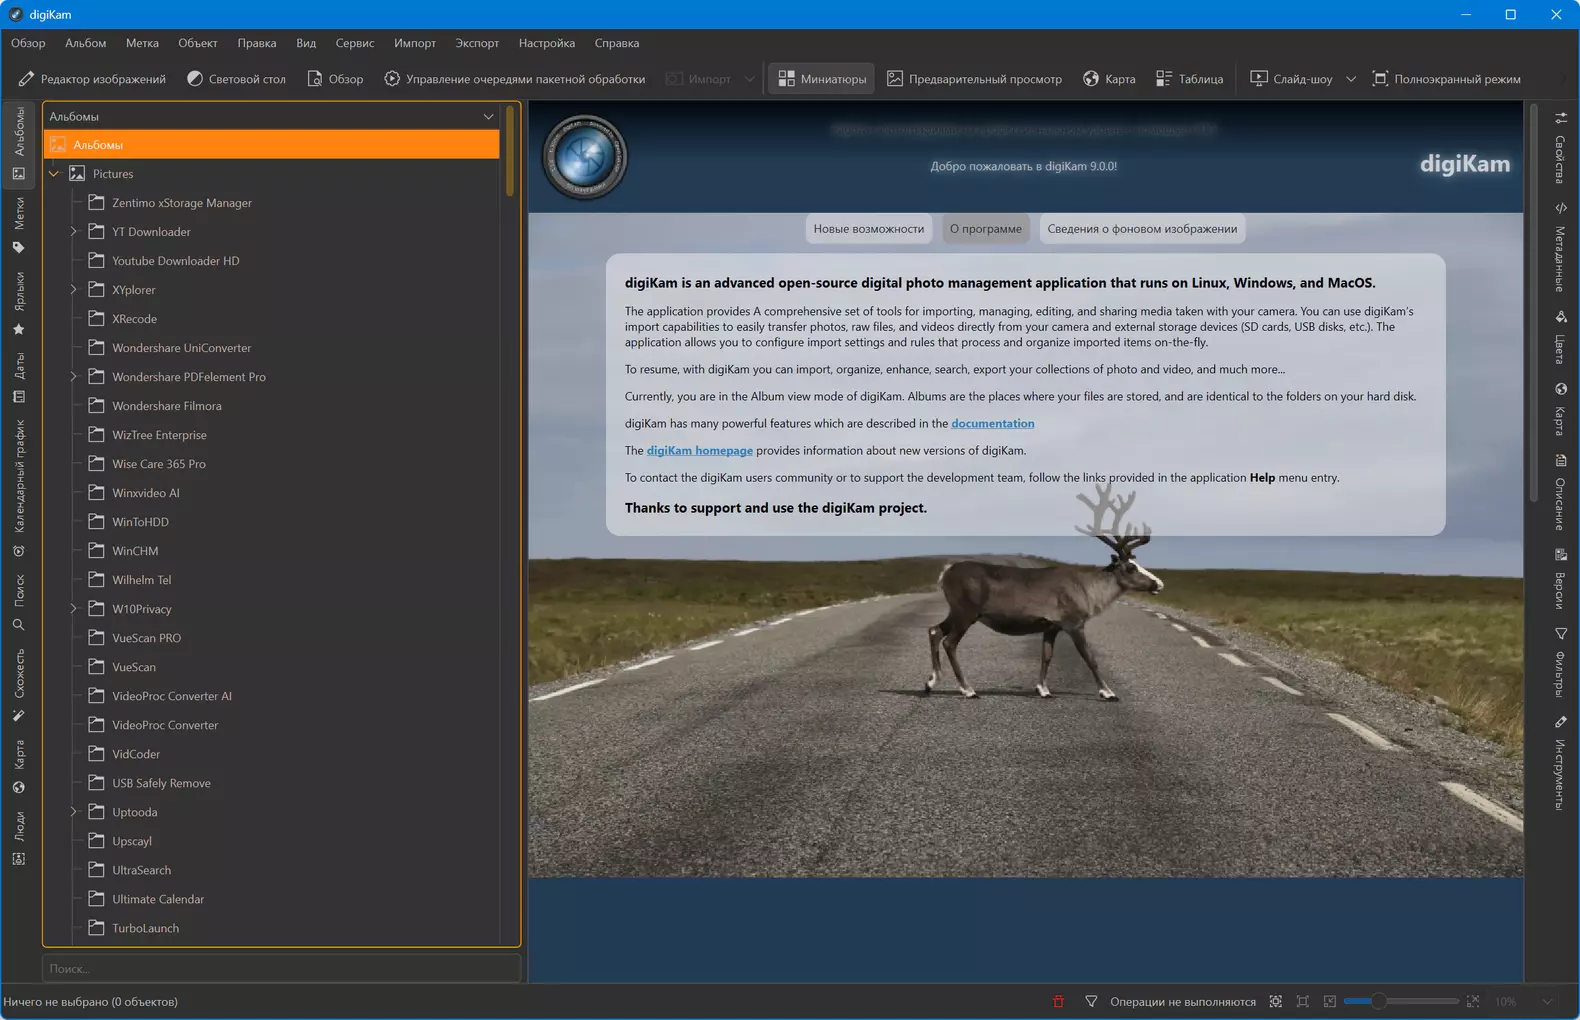Open the Image Editor (Редактор изображений)
1580x1020 pixels.
[92, 79]
